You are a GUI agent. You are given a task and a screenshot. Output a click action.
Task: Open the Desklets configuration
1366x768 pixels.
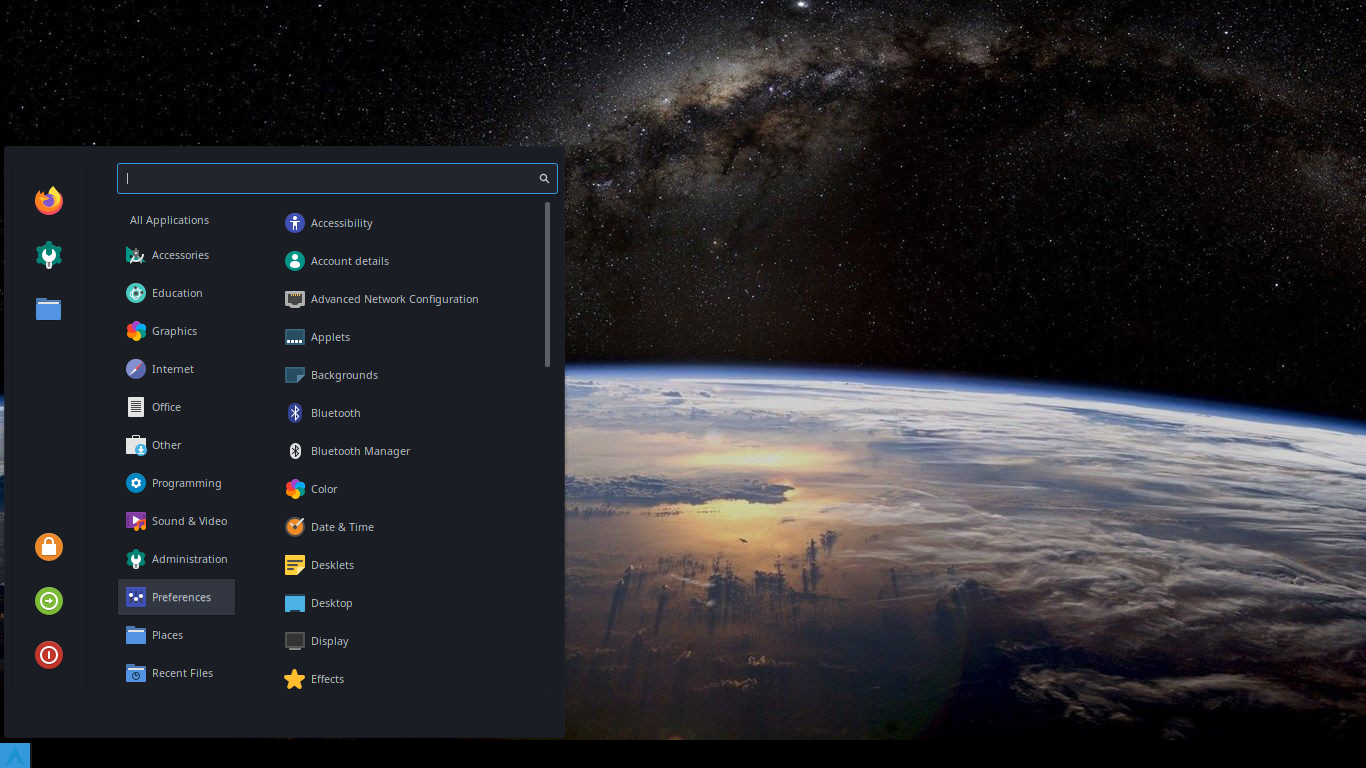pos(332,565)
